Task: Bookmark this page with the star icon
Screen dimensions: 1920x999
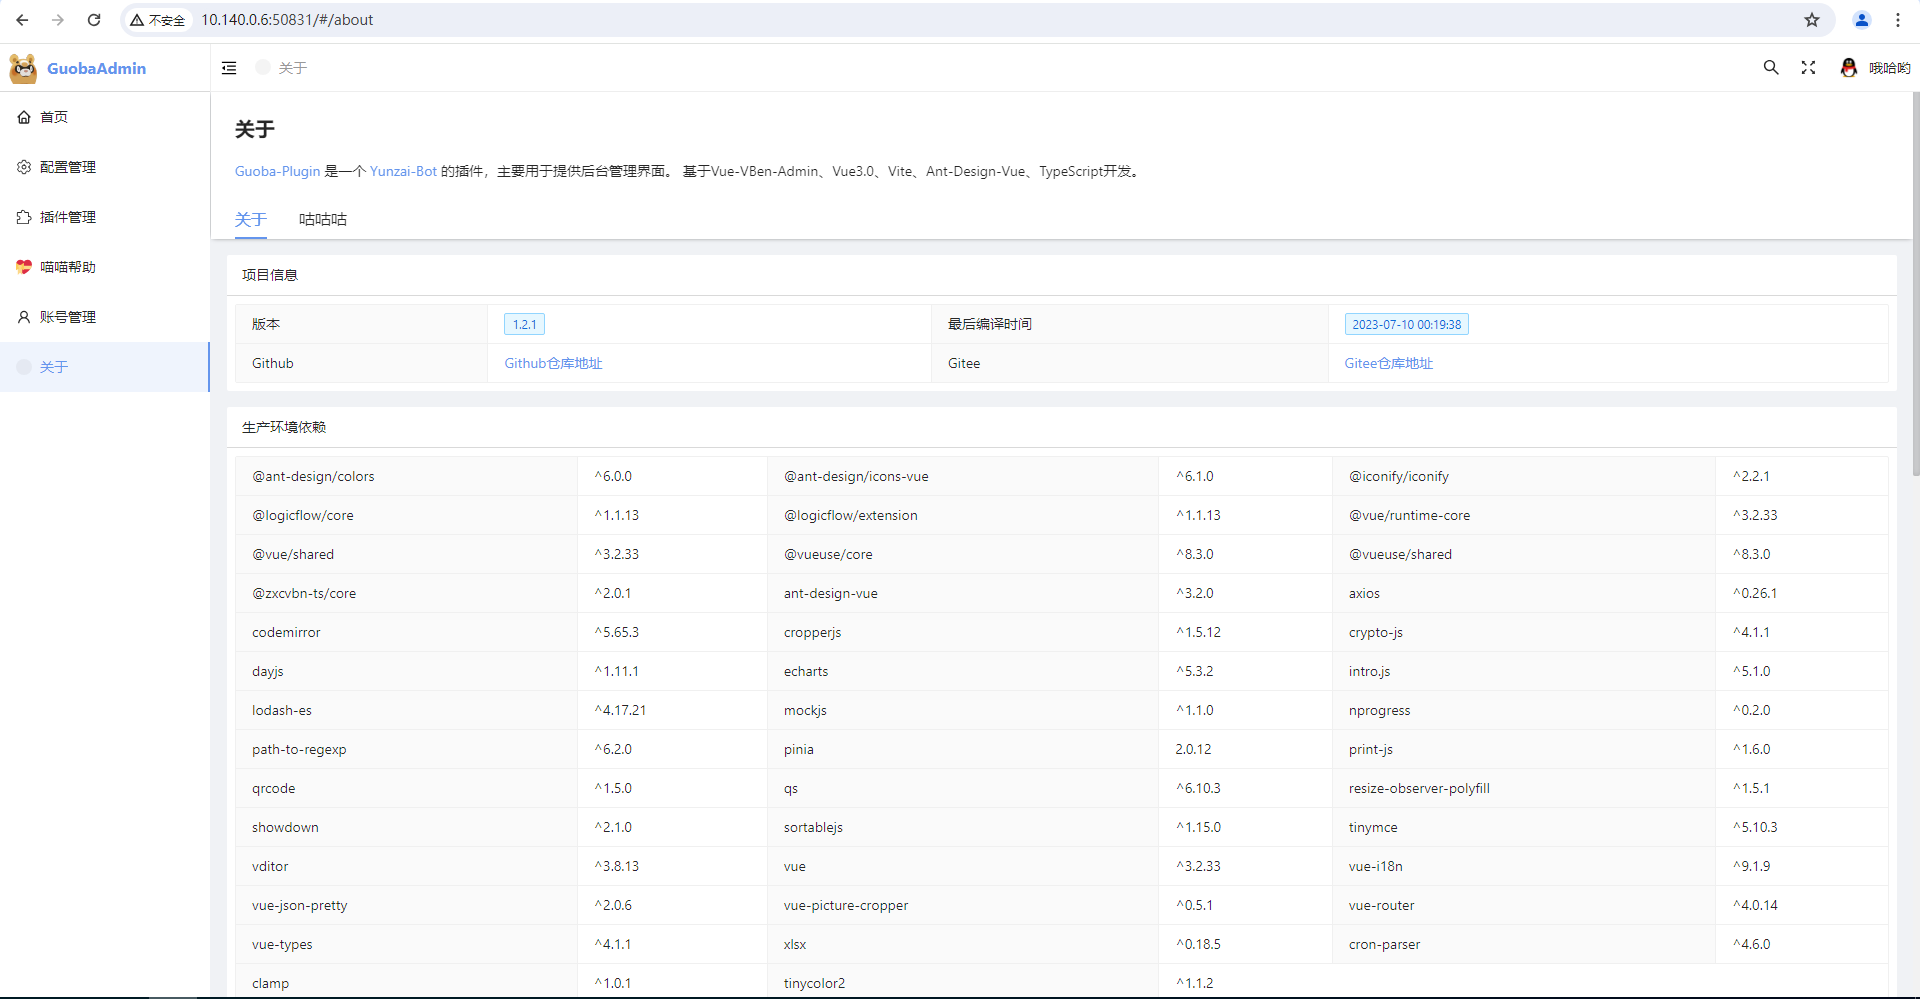Action: [1811, 20]
